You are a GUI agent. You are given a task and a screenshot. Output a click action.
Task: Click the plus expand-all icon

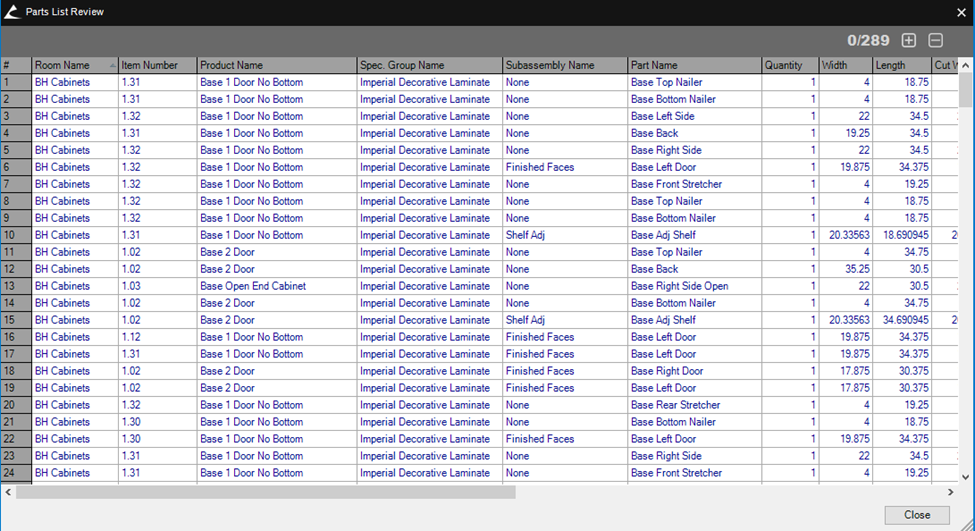(x=908, y=41)
